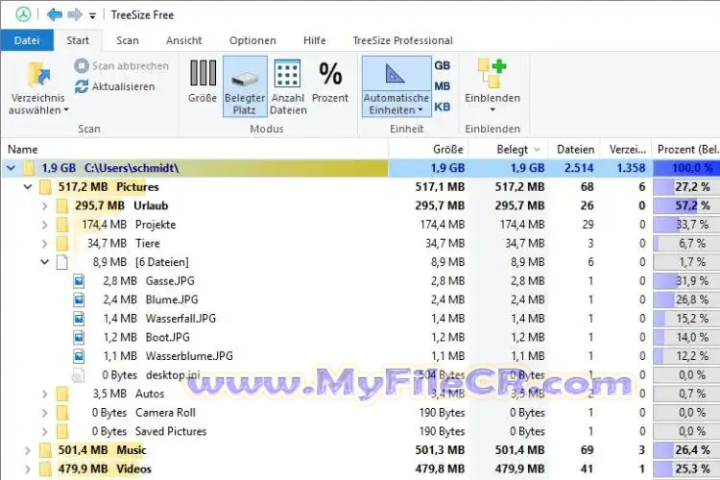This screenshot has height=480, width=720.
Task: Open the Verzeichnis auswählen dropdown arrow
Action: pyautogui.click(x=66, y=110)
